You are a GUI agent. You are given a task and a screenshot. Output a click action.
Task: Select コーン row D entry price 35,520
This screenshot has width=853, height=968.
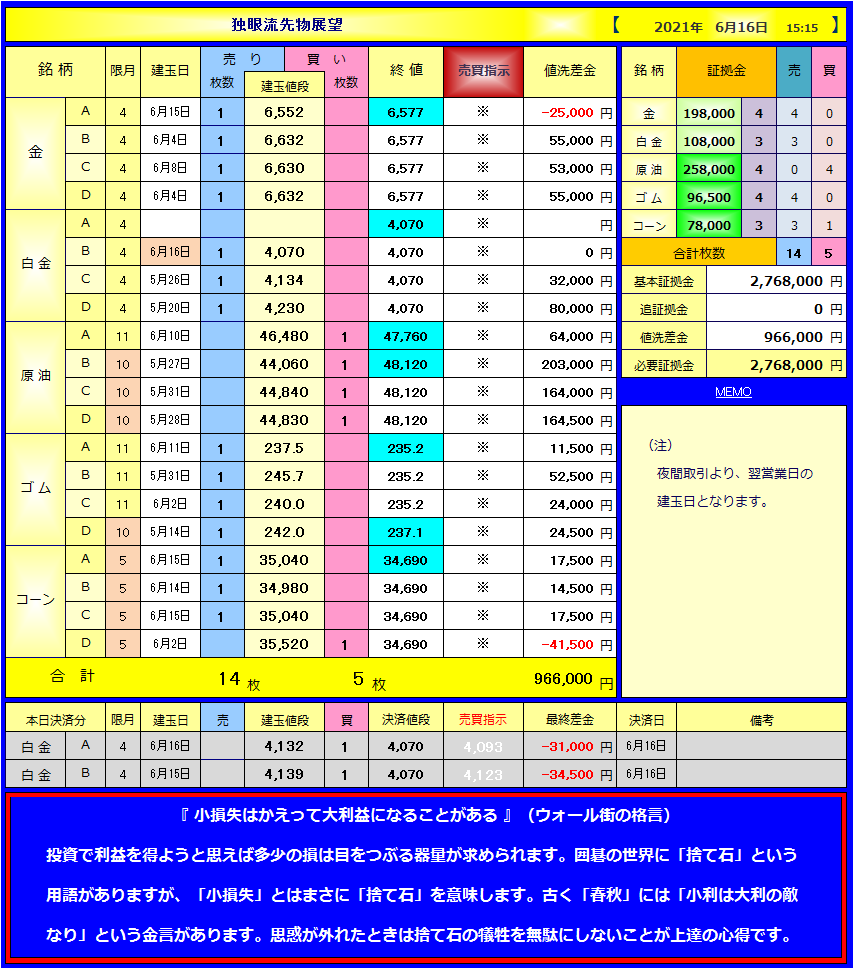[x=284, y=645]
